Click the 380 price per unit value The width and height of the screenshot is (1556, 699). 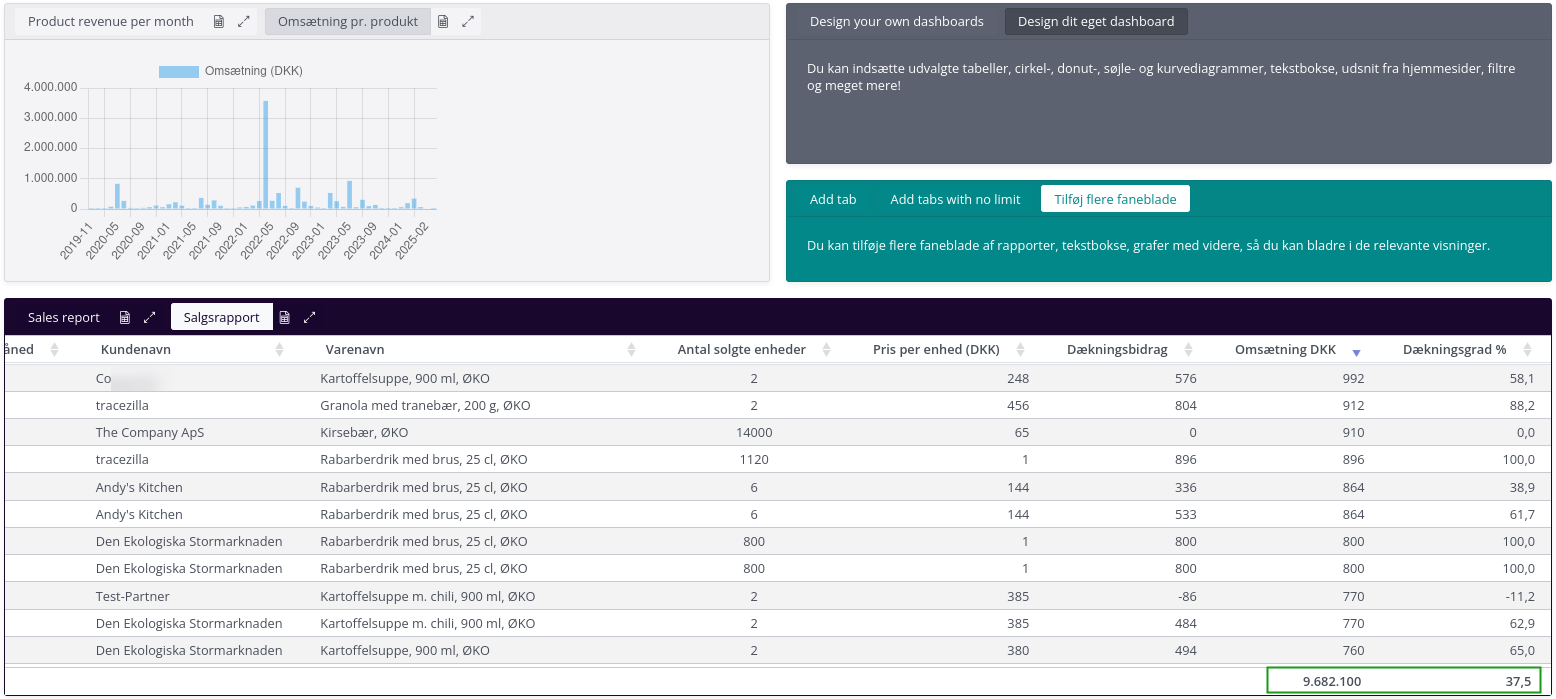tap(1018, 650)
